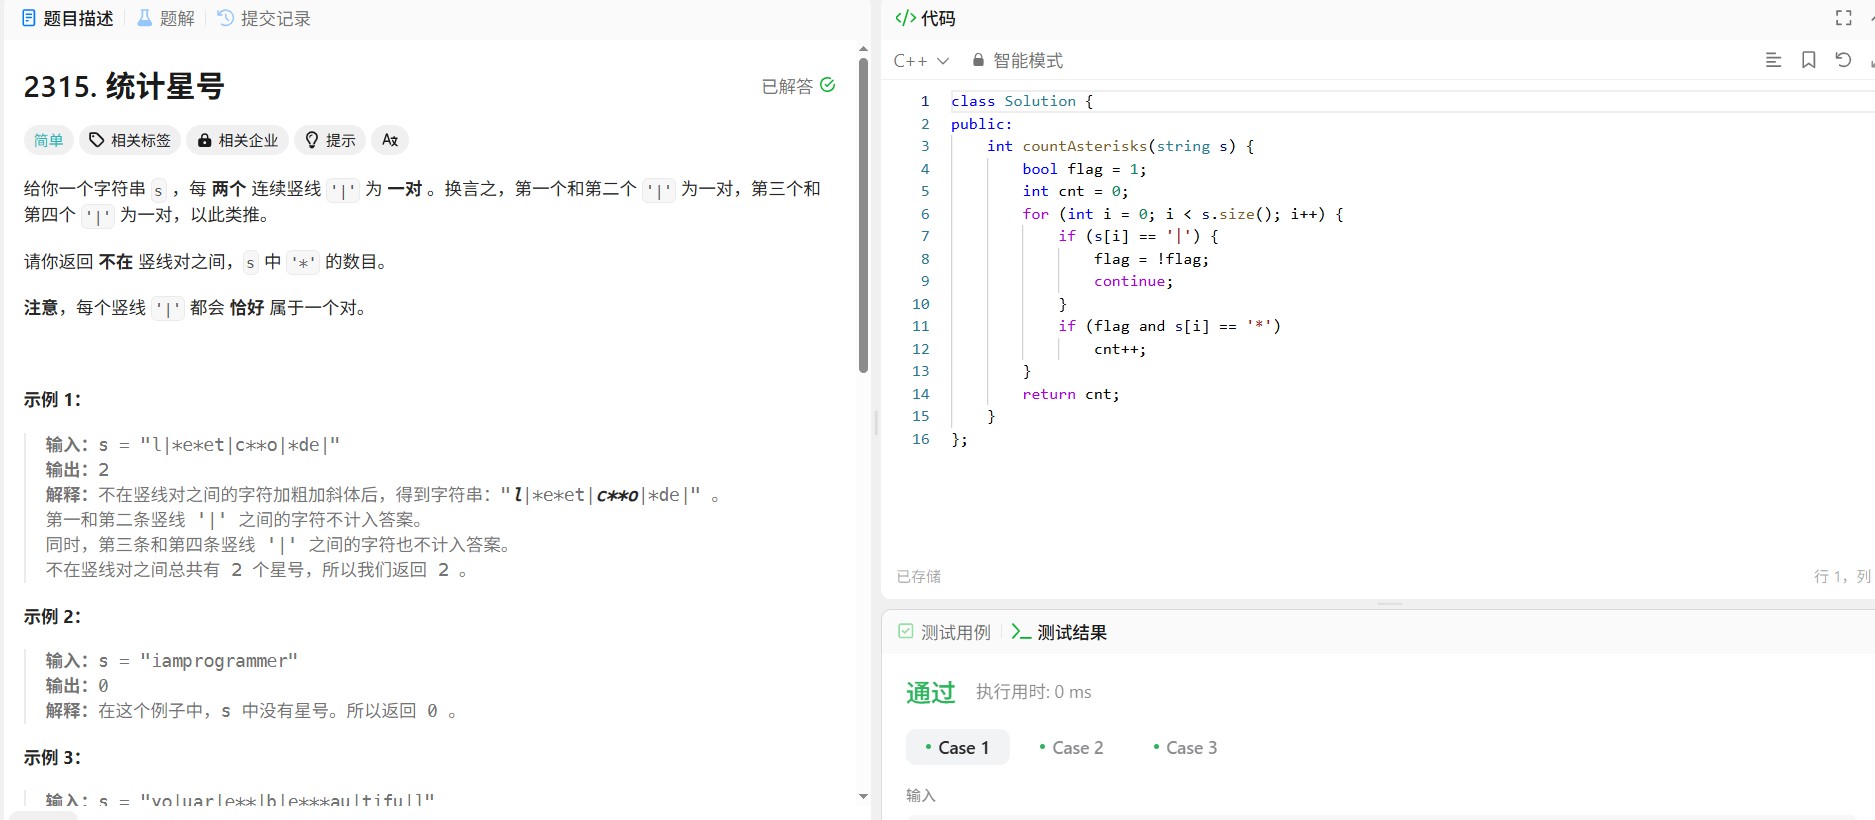Open the 测试结果 tab
The image size is (1875, 820).
click(x=1059, y=632)
